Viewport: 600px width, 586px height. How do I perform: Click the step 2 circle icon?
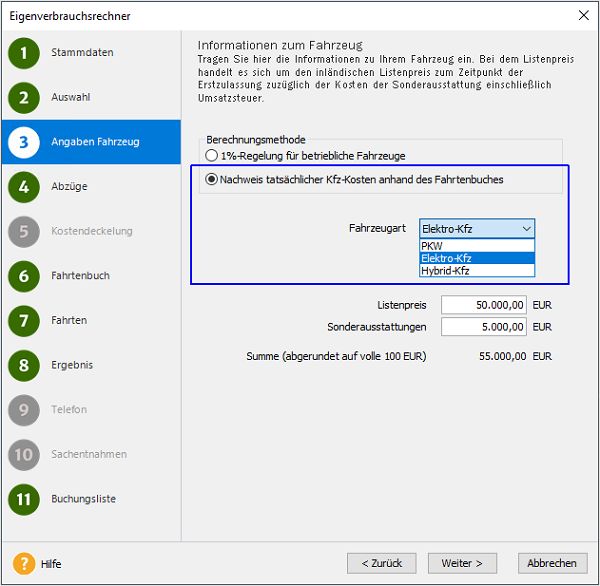tap(24, 98)
